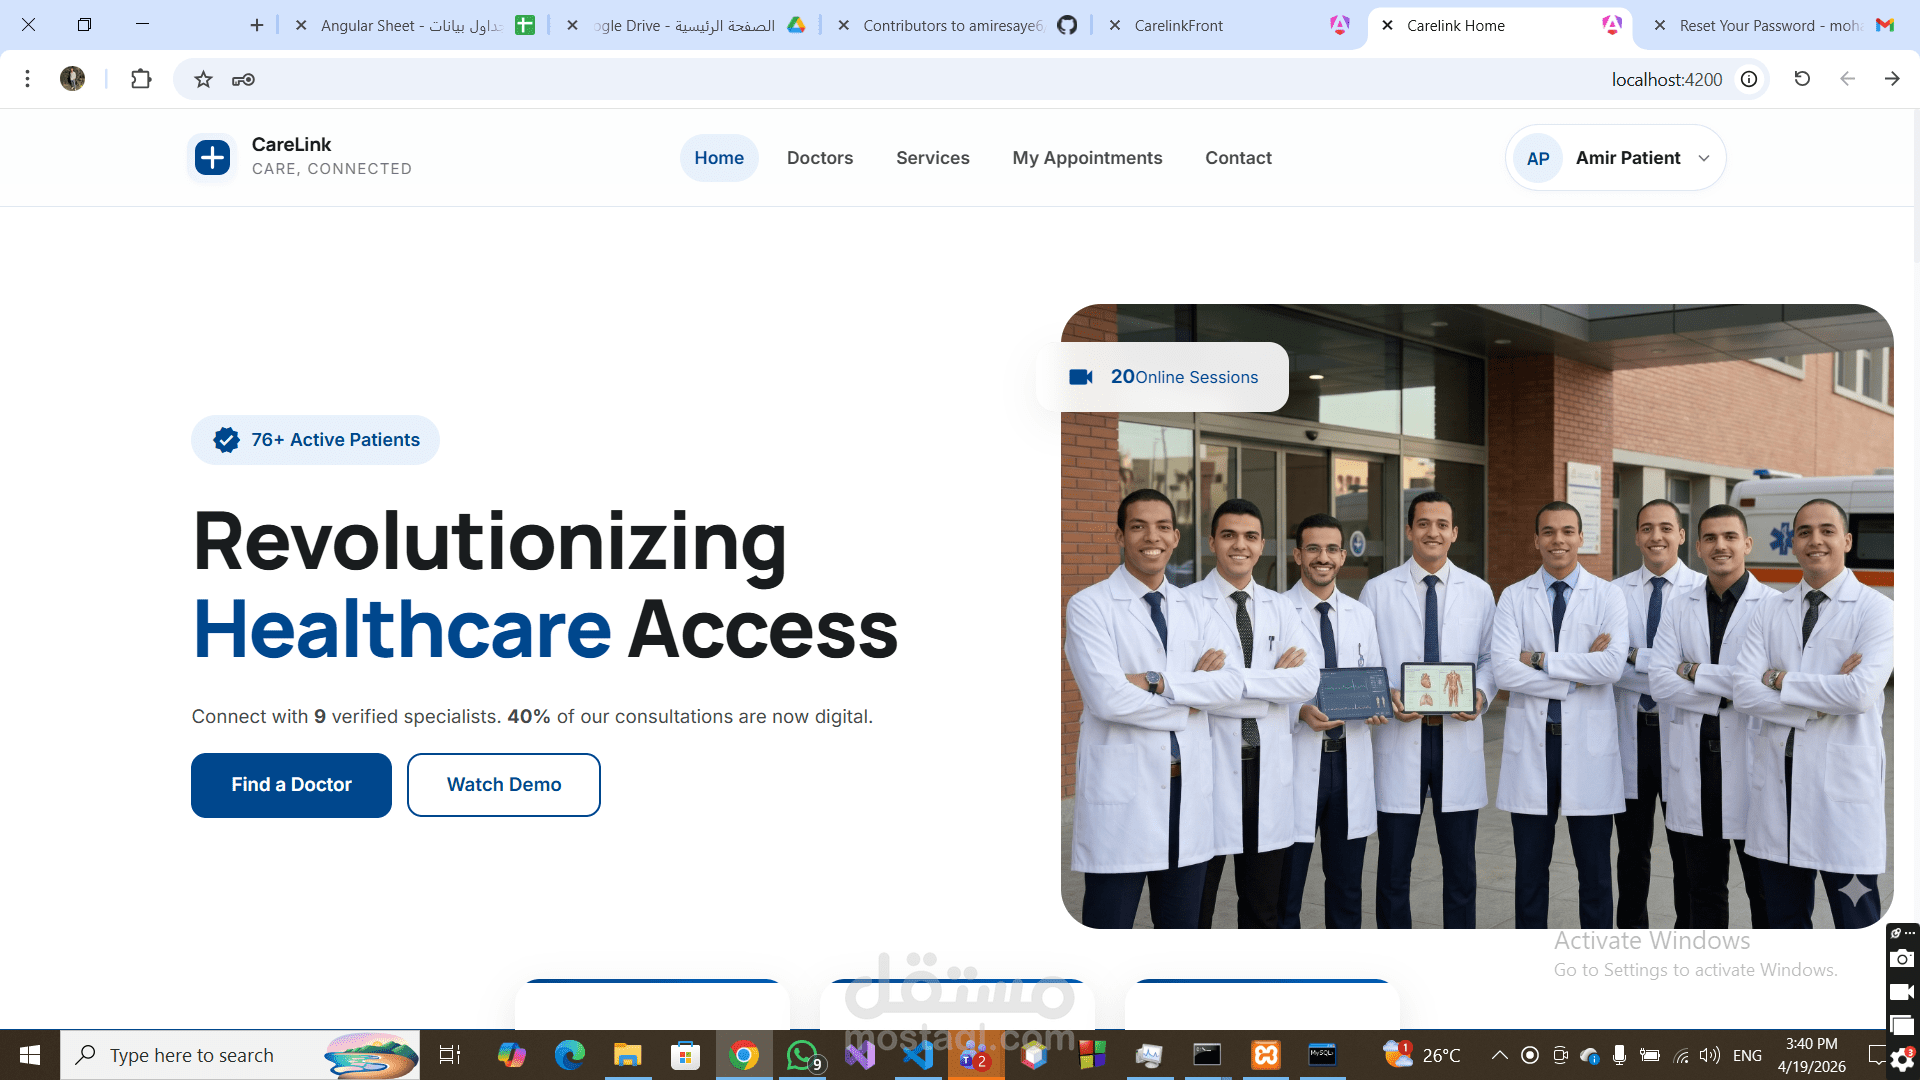Bookmark page with the star icon
1920x1080 pixels.
203,79
